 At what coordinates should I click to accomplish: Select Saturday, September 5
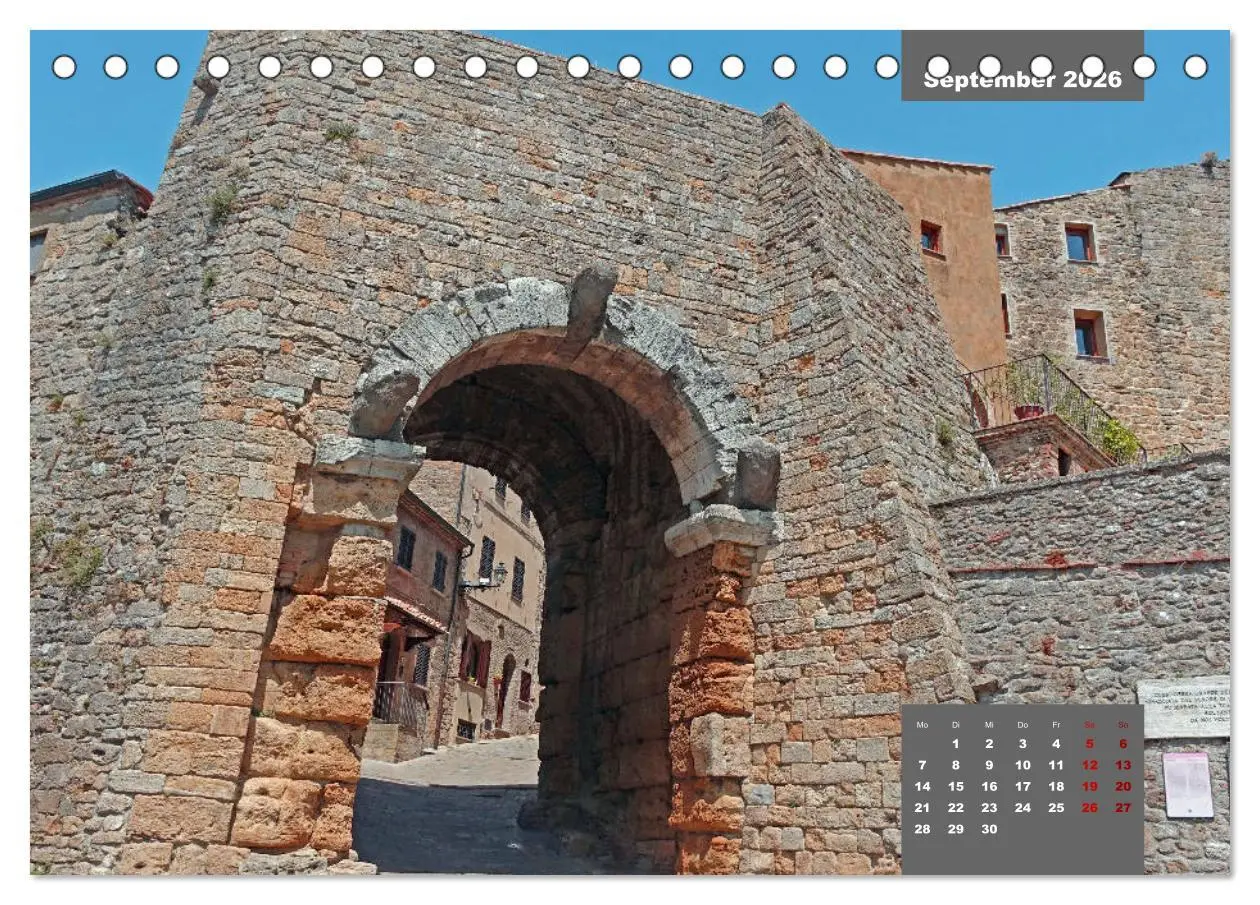click(x=1090, y=743)
